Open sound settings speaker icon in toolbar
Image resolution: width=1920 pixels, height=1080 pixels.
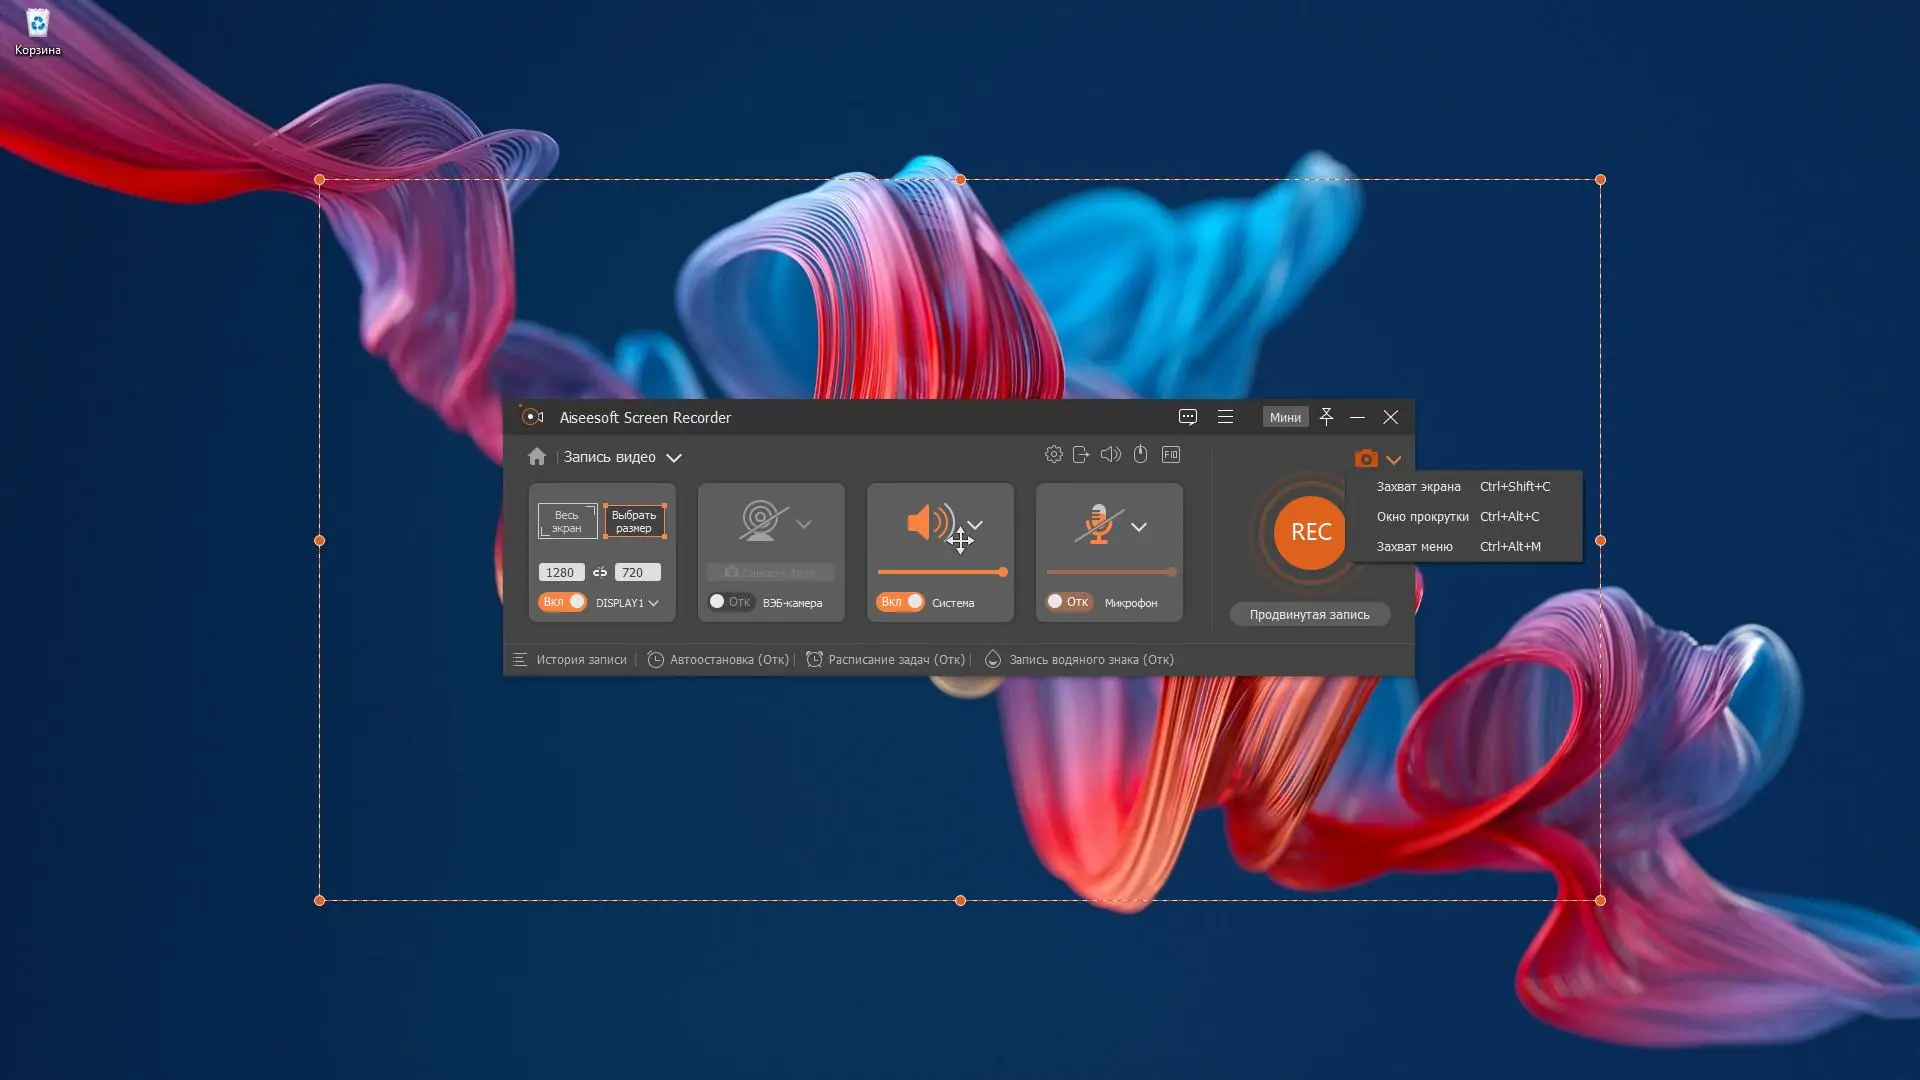click(x=1110, y=455)
